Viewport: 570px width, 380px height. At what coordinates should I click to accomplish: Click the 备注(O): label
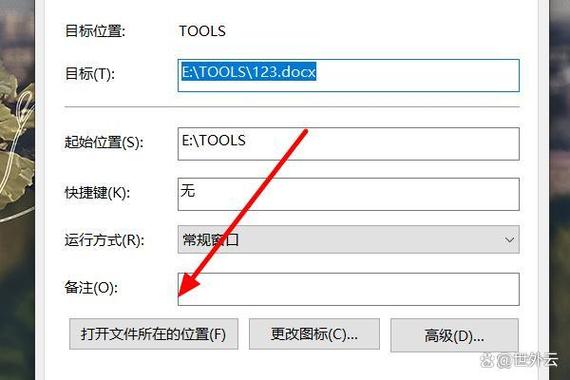pos(91,288)
